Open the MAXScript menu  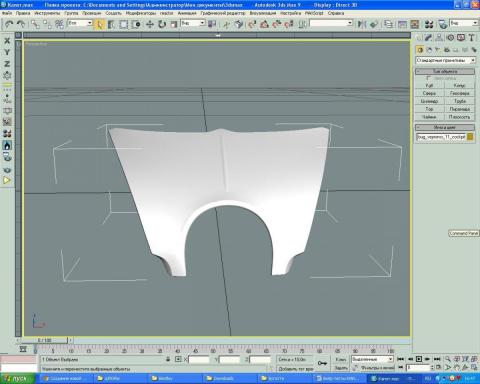click(x=314, y=13)
